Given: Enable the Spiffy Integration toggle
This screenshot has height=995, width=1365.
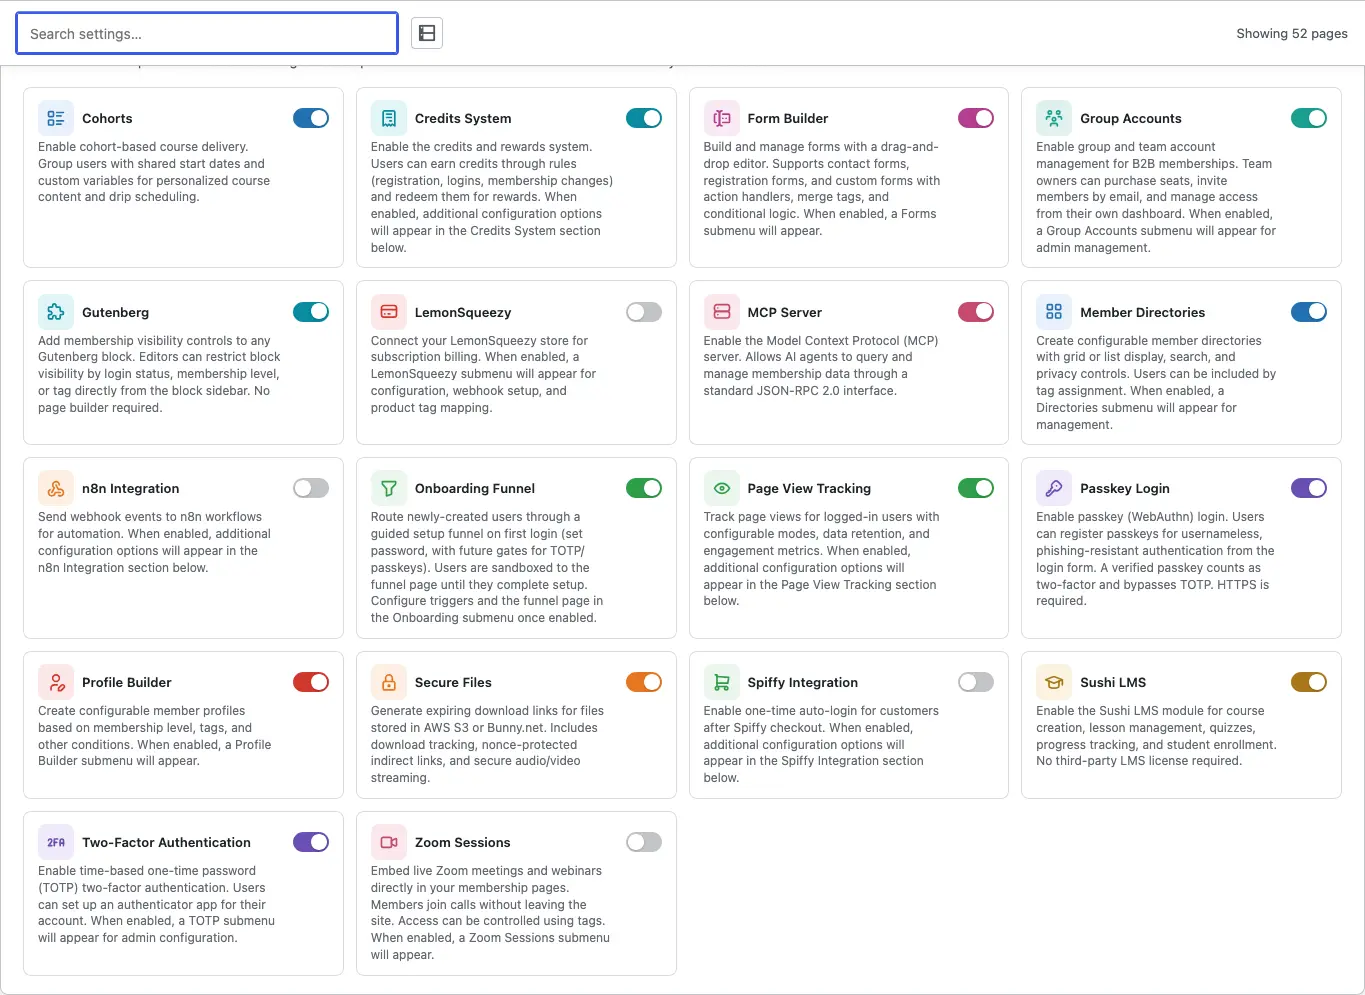Looking at the screenshot, I should click(976, 682).
